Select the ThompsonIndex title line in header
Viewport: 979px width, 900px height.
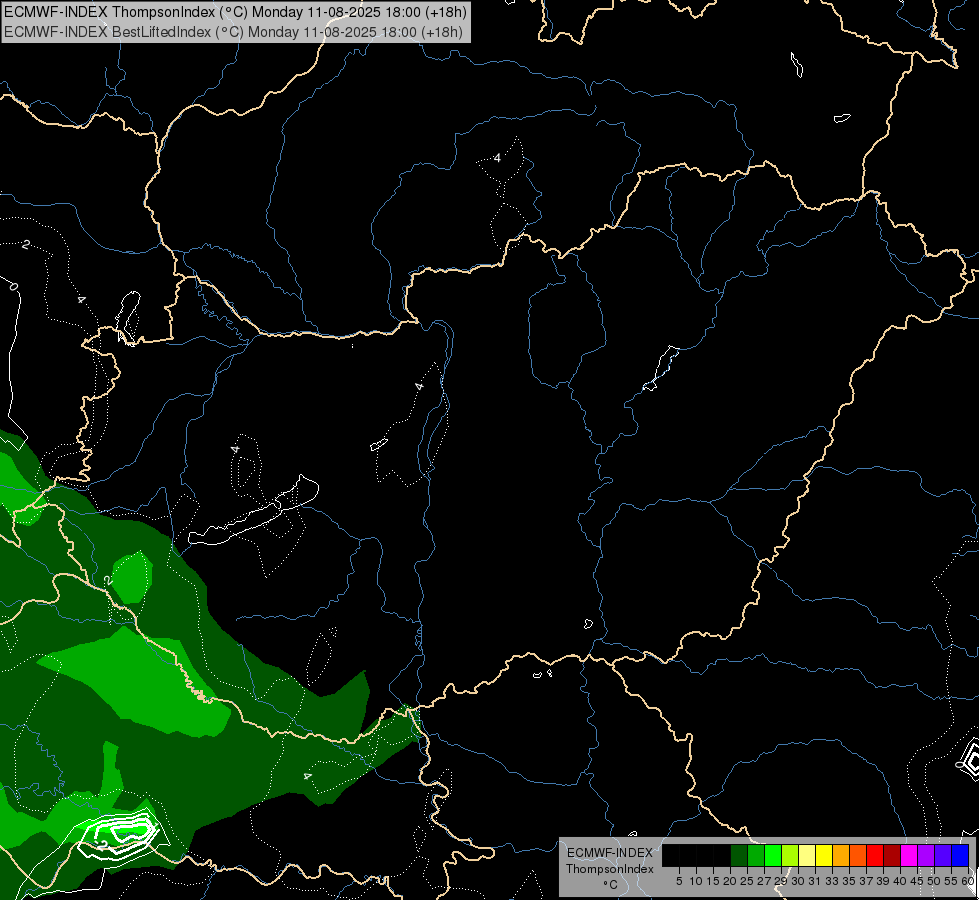pyautogui.click(x=235, y=12)
